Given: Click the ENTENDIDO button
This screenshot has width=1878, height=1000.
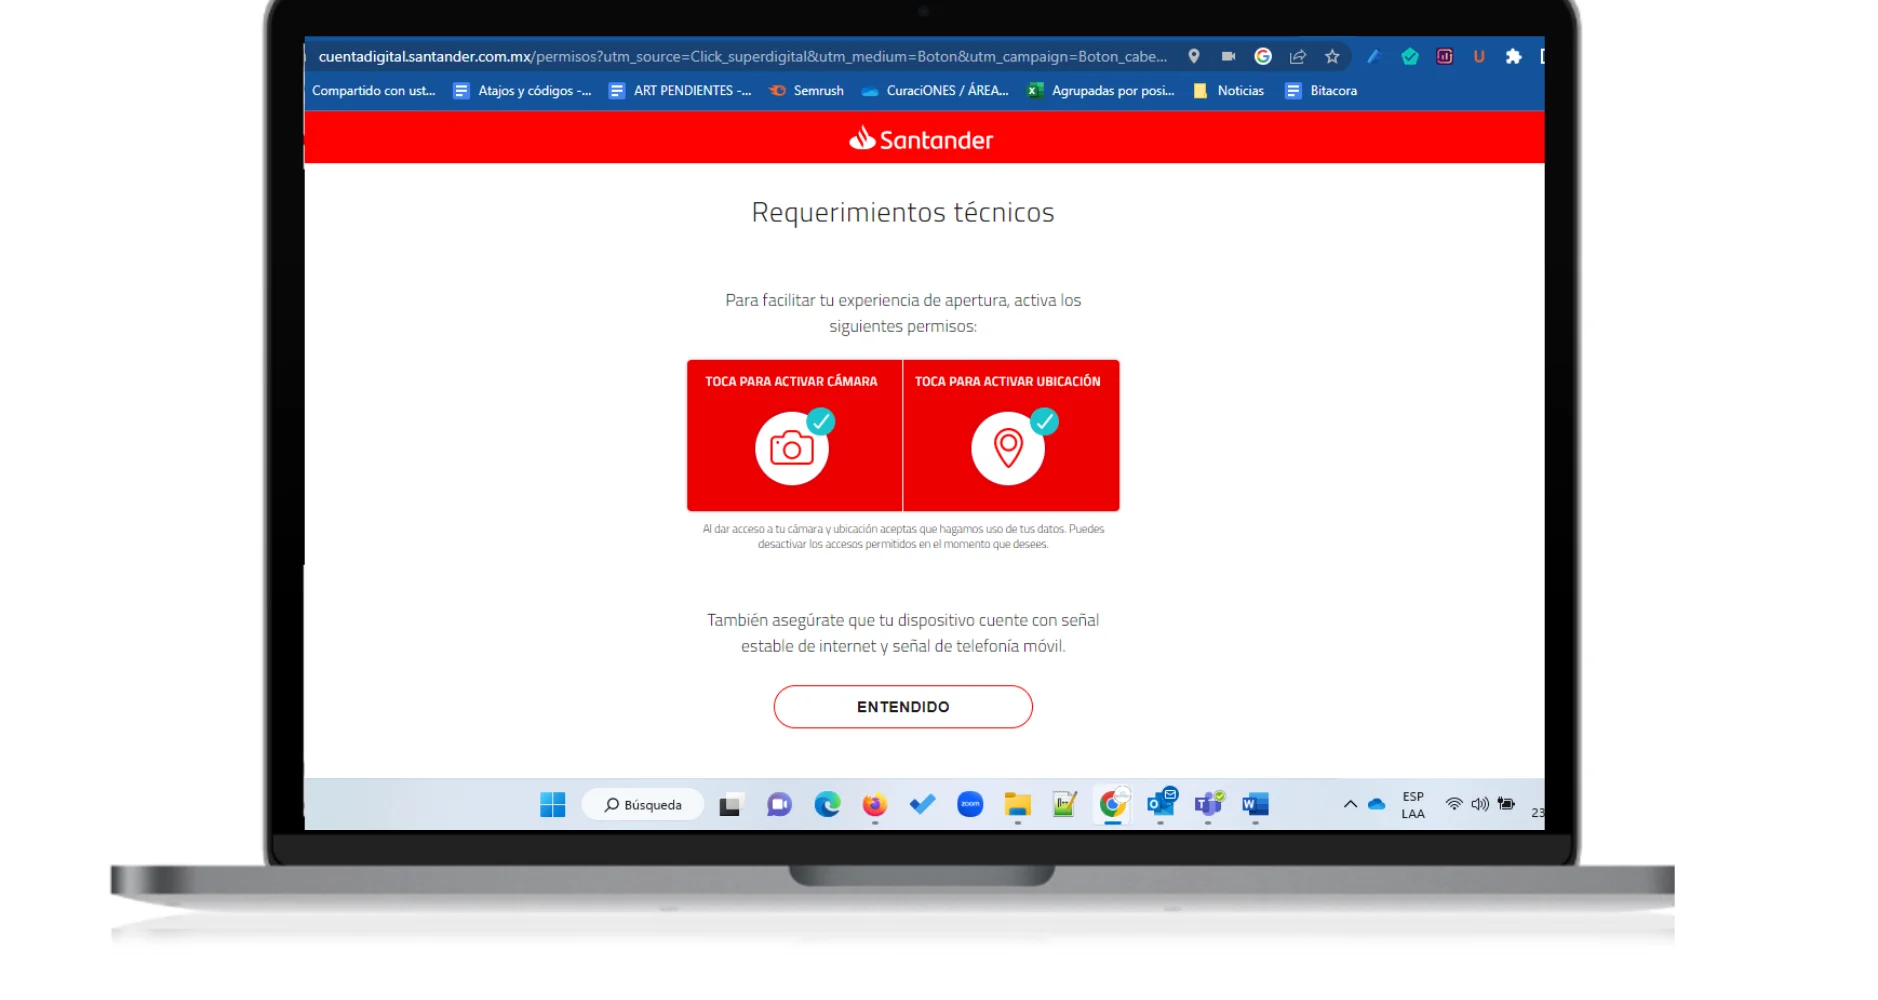Looking at the screenshot, I should [x=902, y=707].
